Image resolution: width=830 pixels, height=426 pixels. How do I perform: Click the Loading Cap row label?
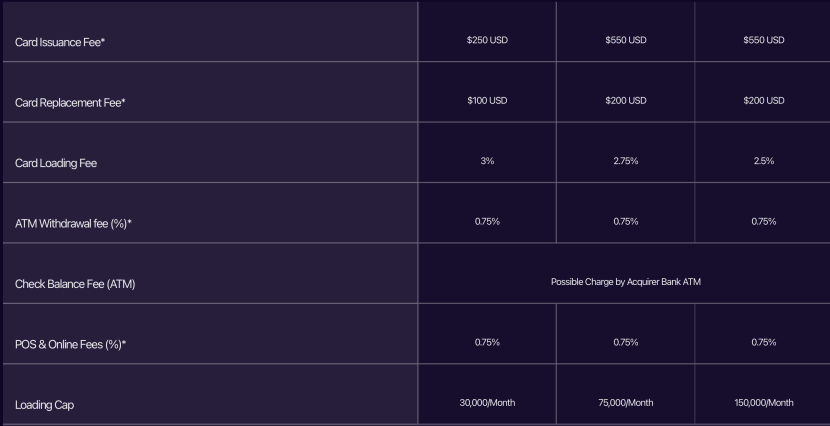[x=44, y=405]
